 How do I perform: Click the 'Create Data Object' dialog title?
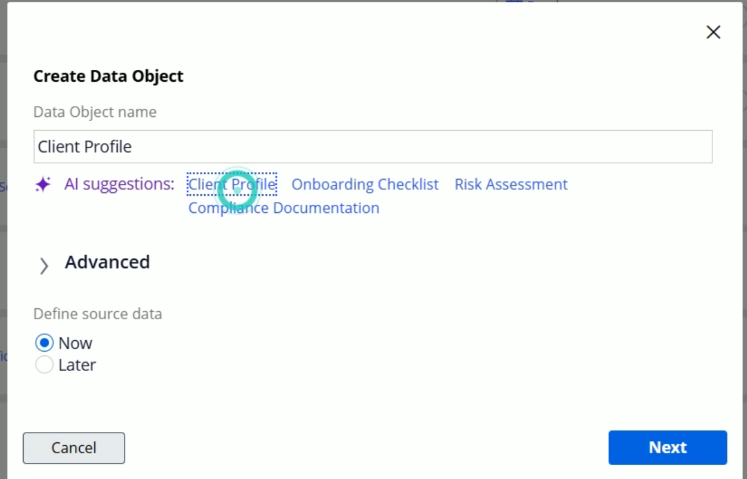tap(108, 76)
